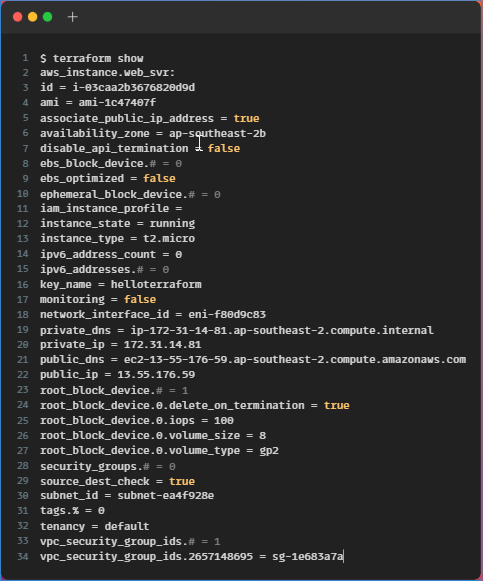Click the public_ip 13.55.176.59 value
Image resolution: width=483 pixels, height=581 pixels.
(156, 375)
